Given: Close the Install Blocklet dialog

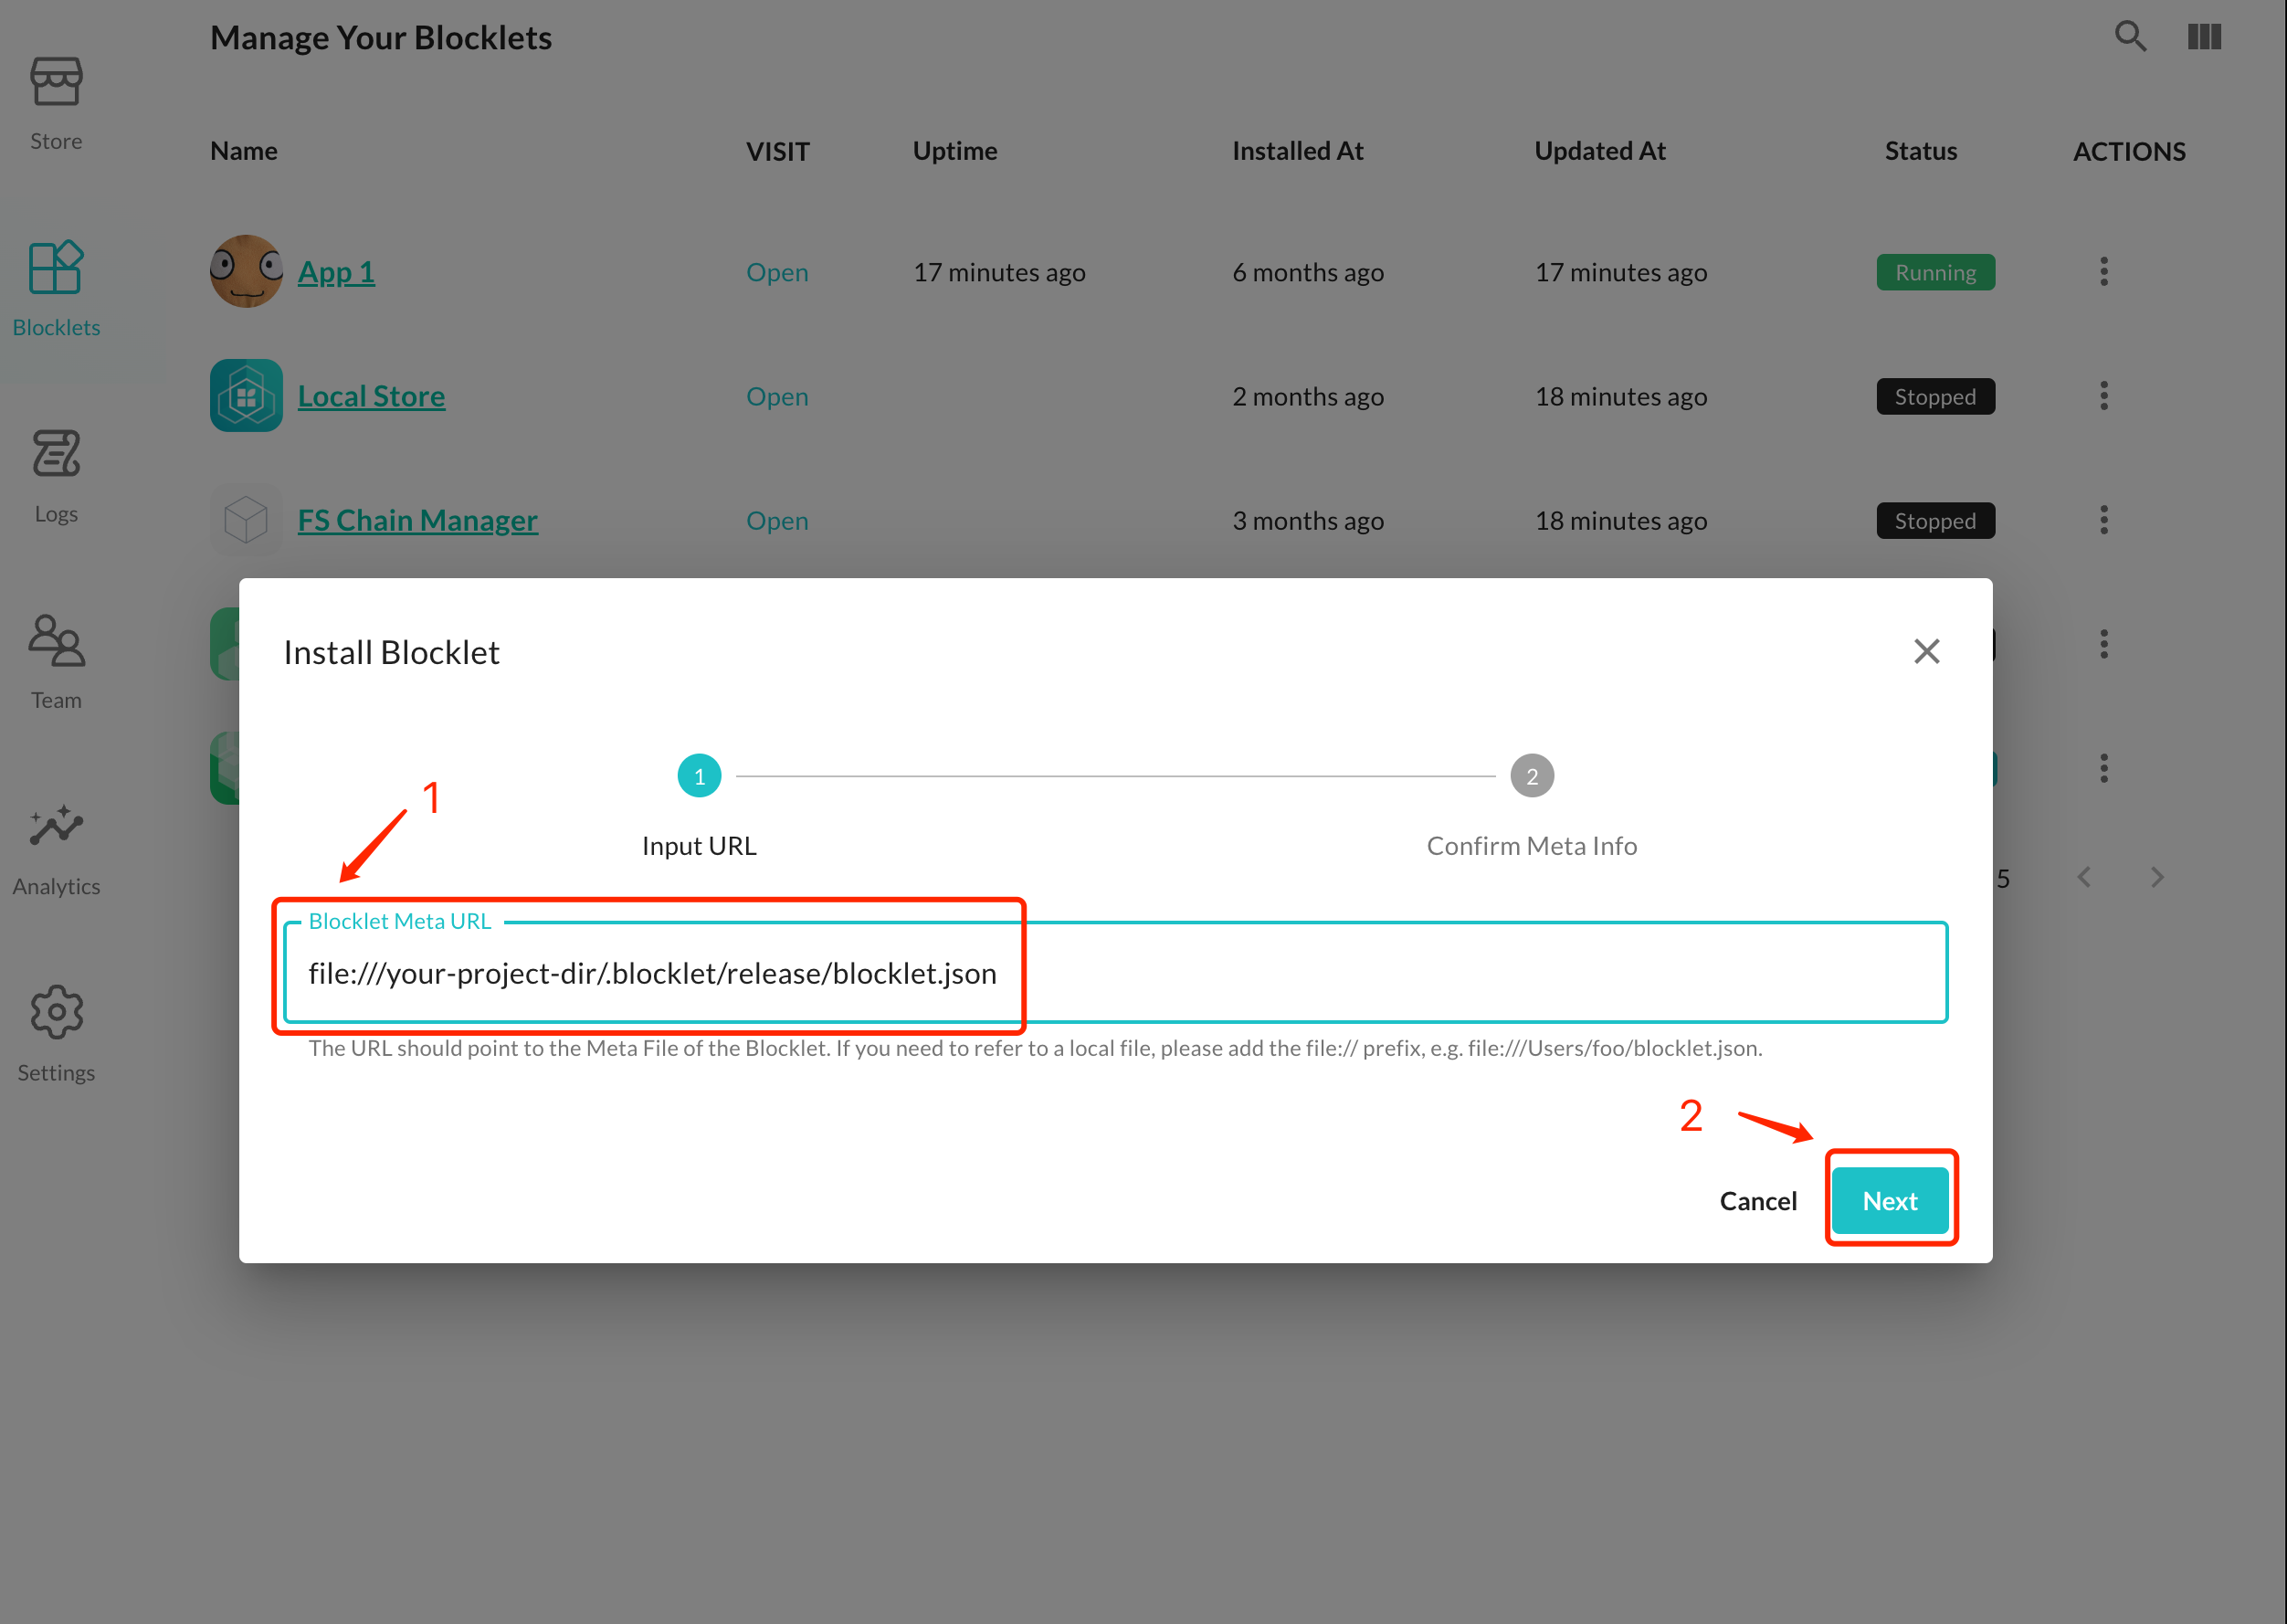Looking at the screenshot, I should [1926, 651].
